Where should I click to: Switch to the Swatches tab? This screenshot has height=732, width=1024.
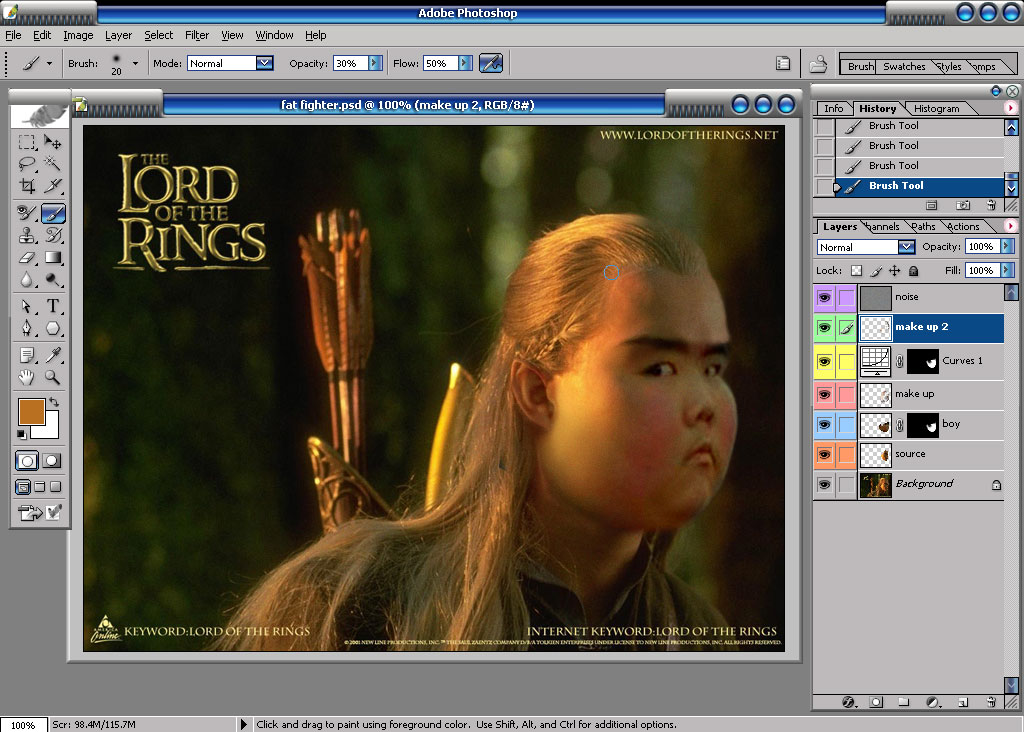coord(904,67)
